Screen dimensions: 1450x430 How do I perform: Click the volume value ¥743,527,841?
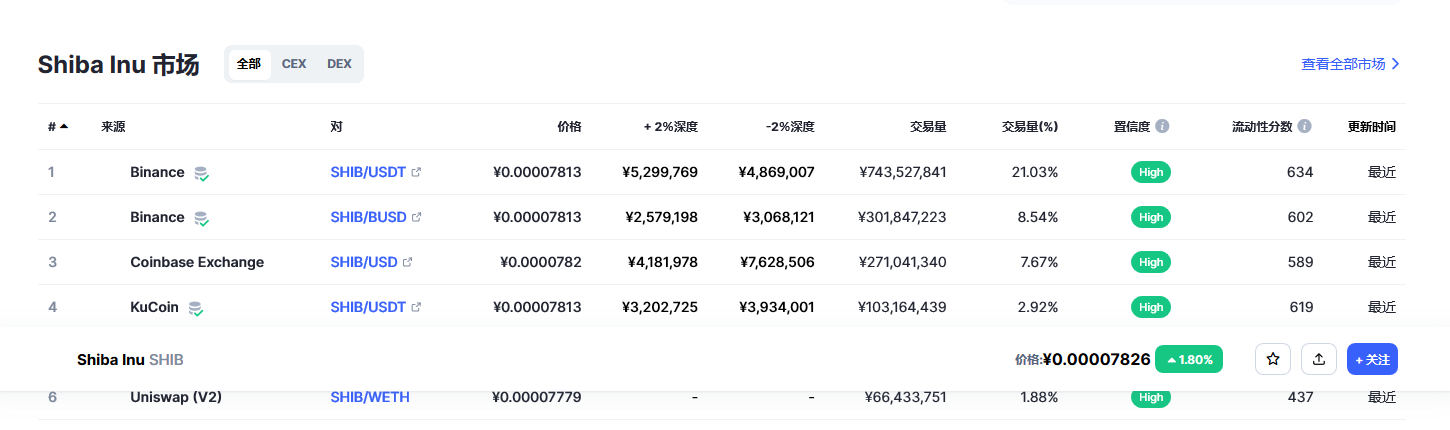(x=903, y=172)
